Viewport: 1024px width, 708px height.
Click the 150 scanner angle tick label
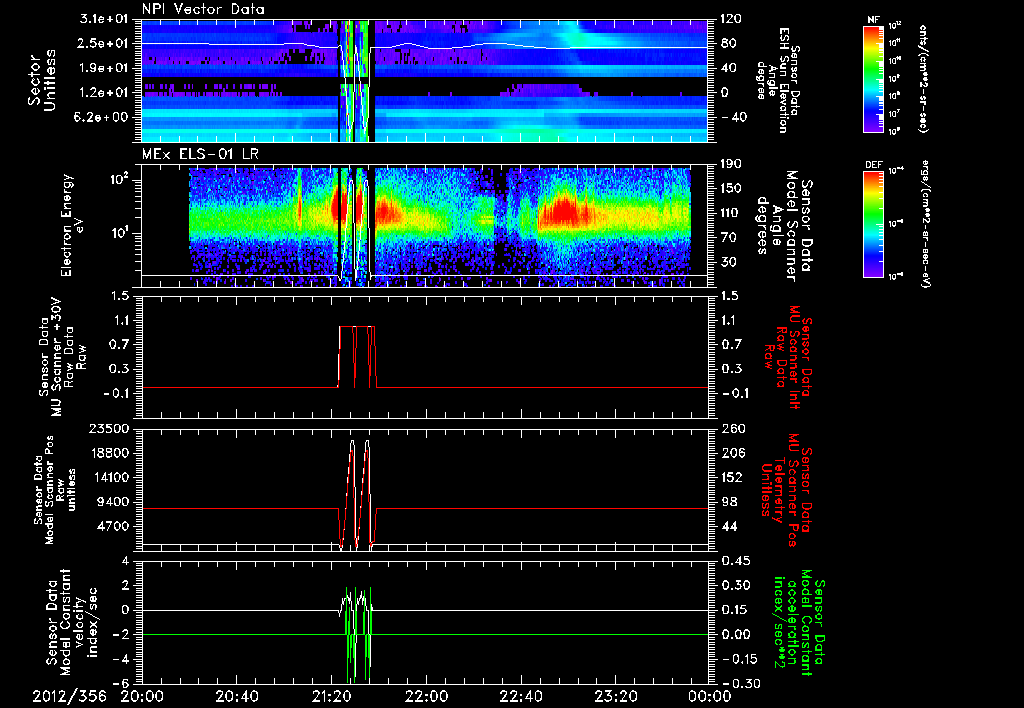[731, 189]
